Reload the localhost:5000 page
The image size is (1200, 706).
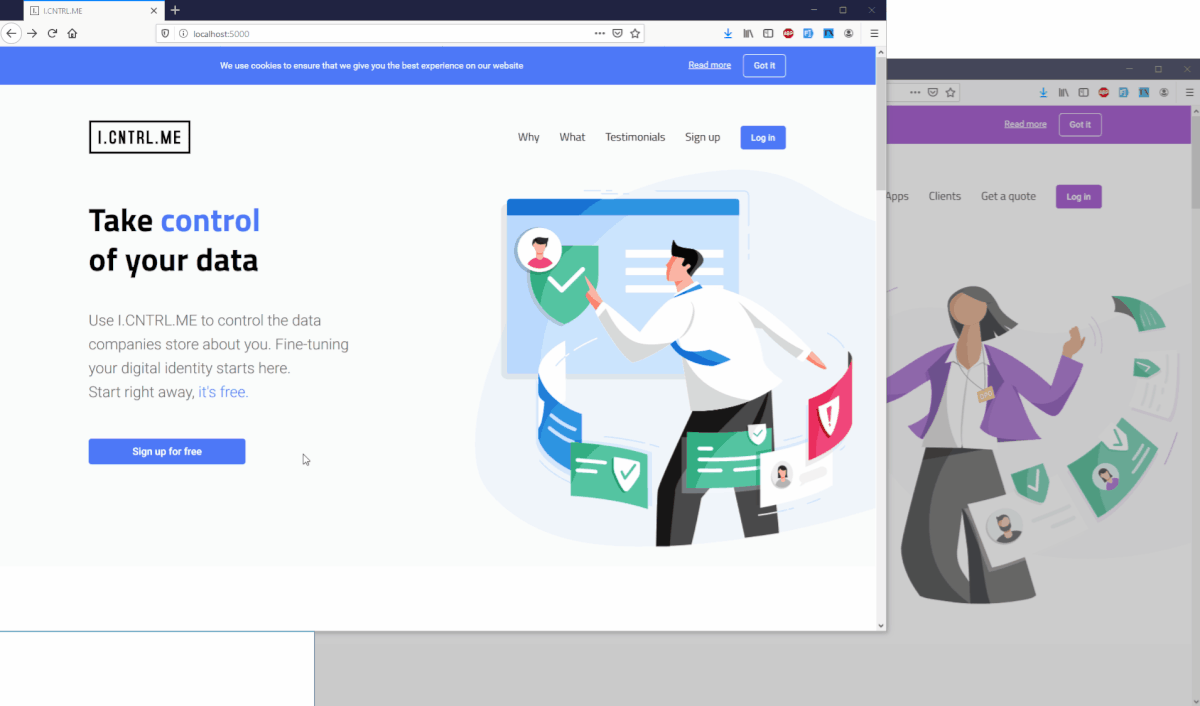[x=52, y=33]
